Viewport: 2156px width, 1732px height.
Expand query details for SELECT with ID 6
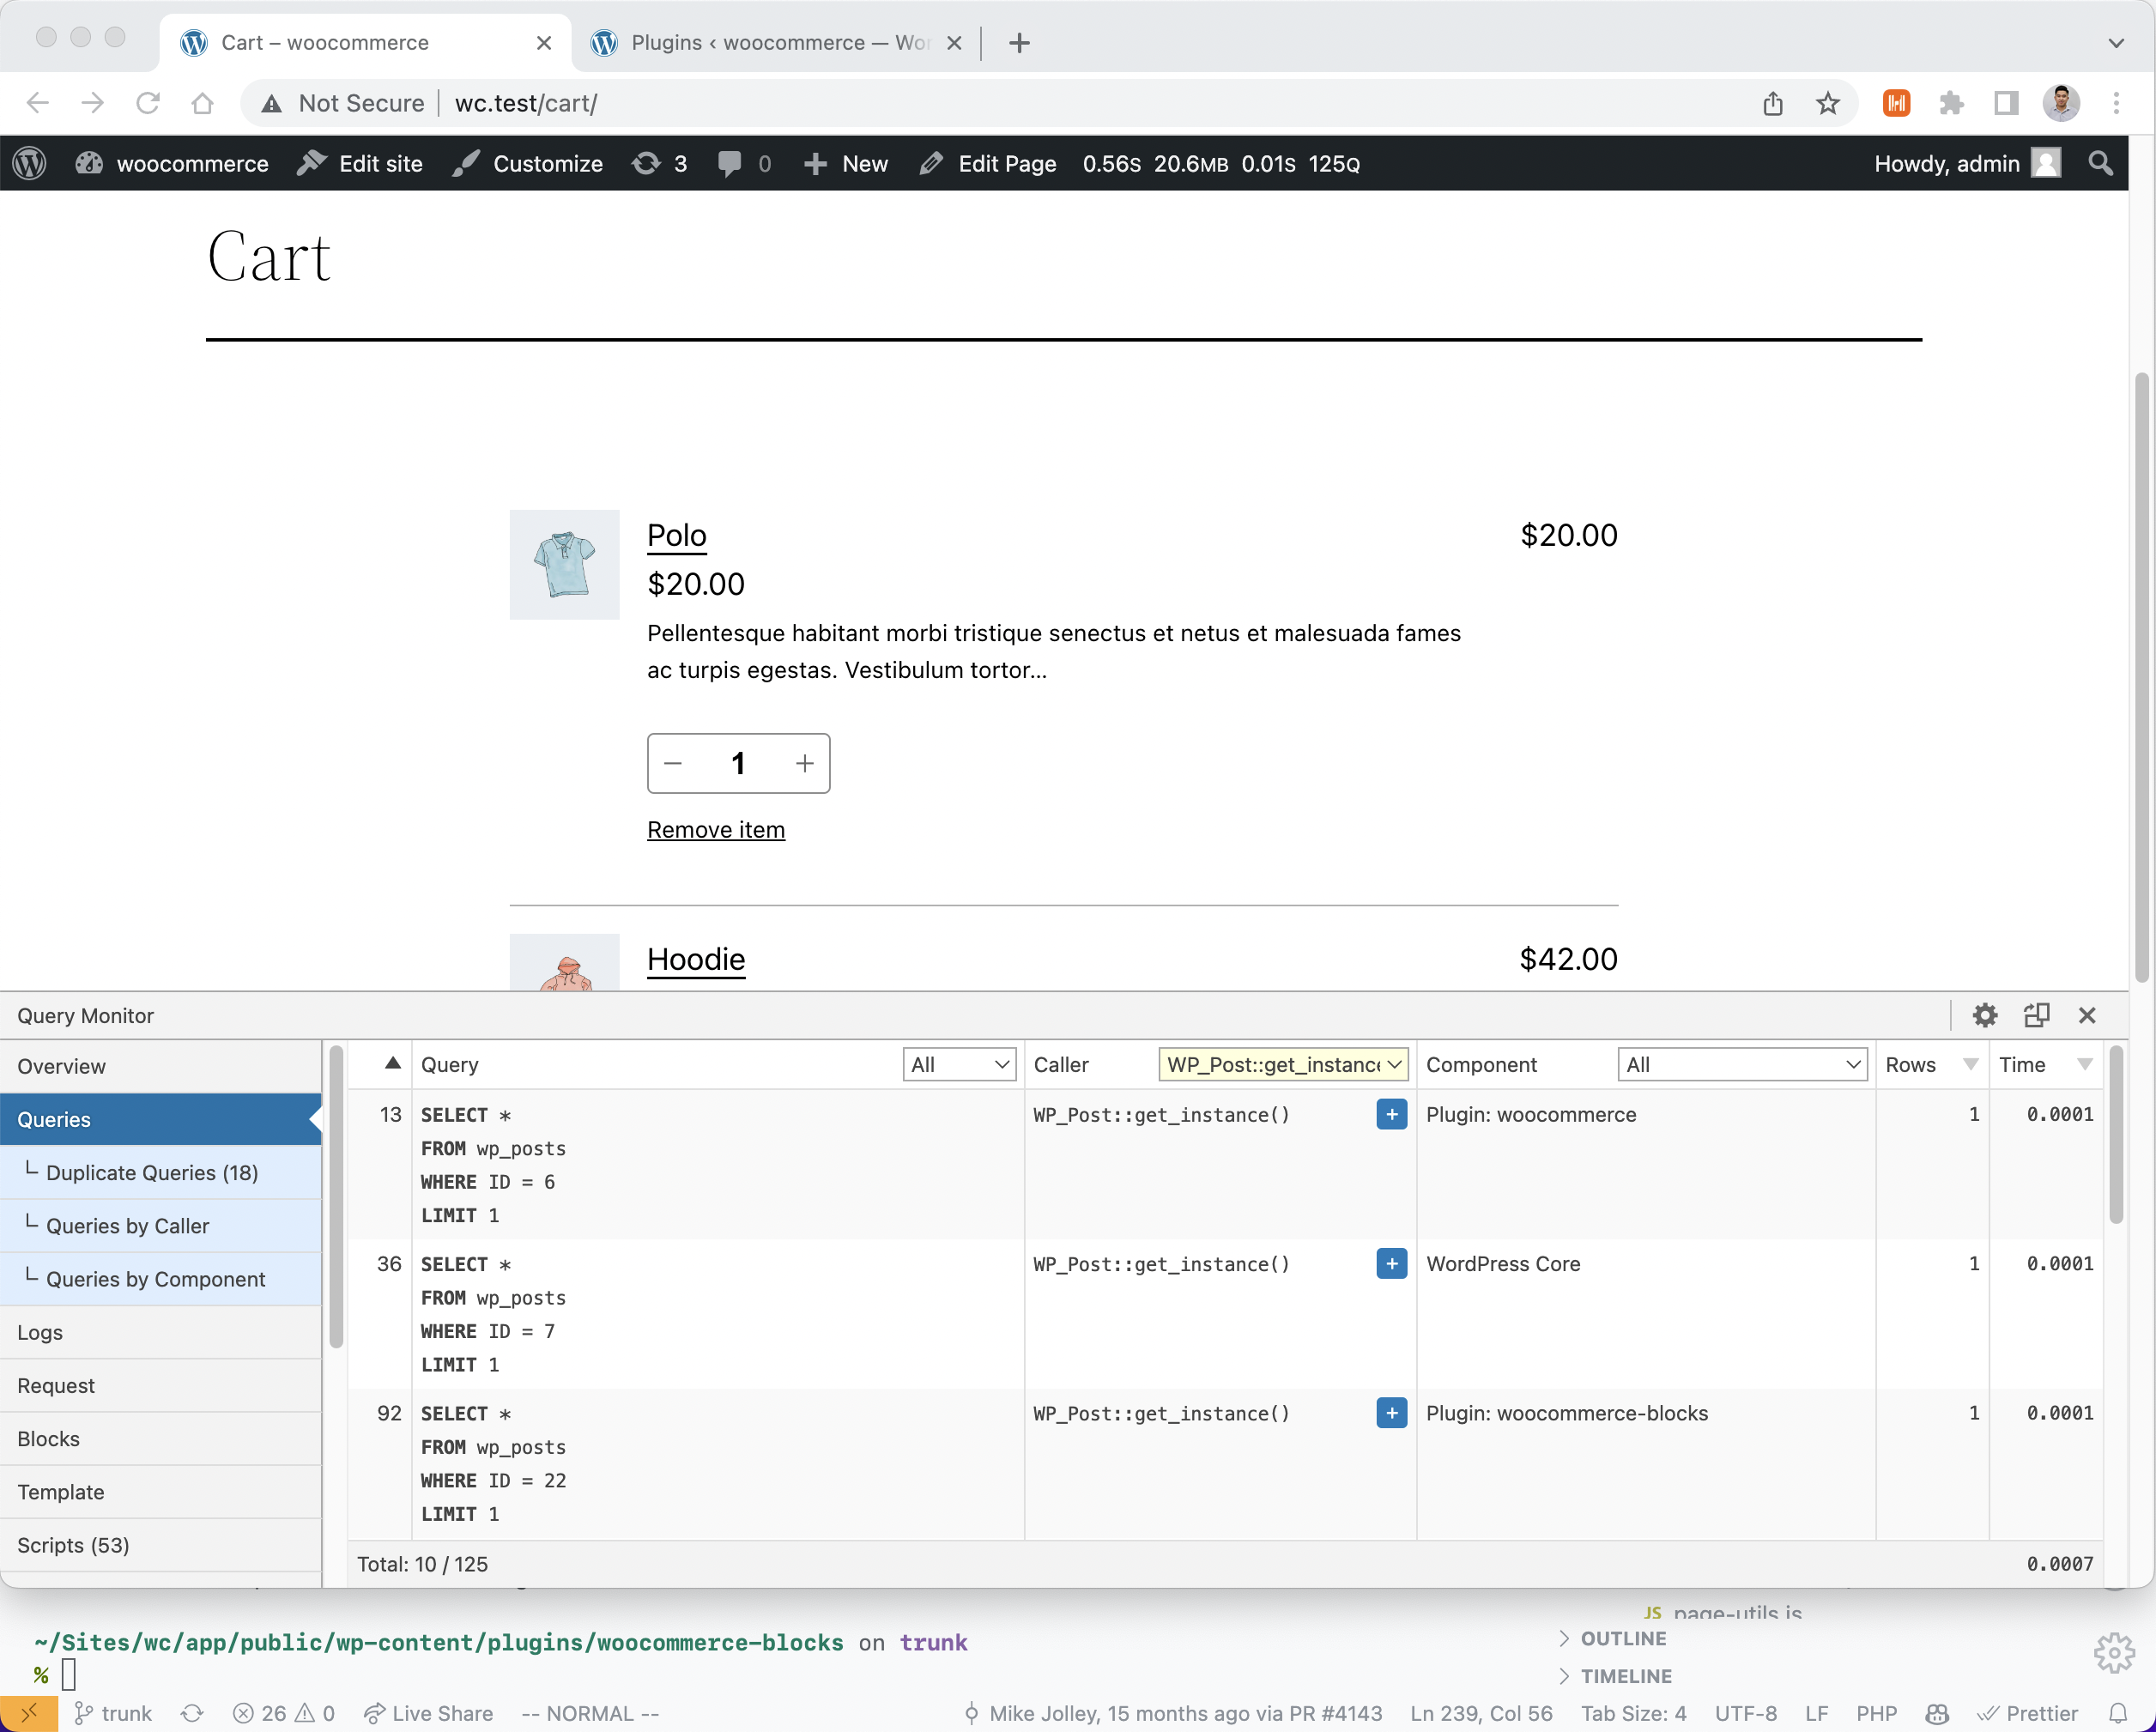1390,1114
